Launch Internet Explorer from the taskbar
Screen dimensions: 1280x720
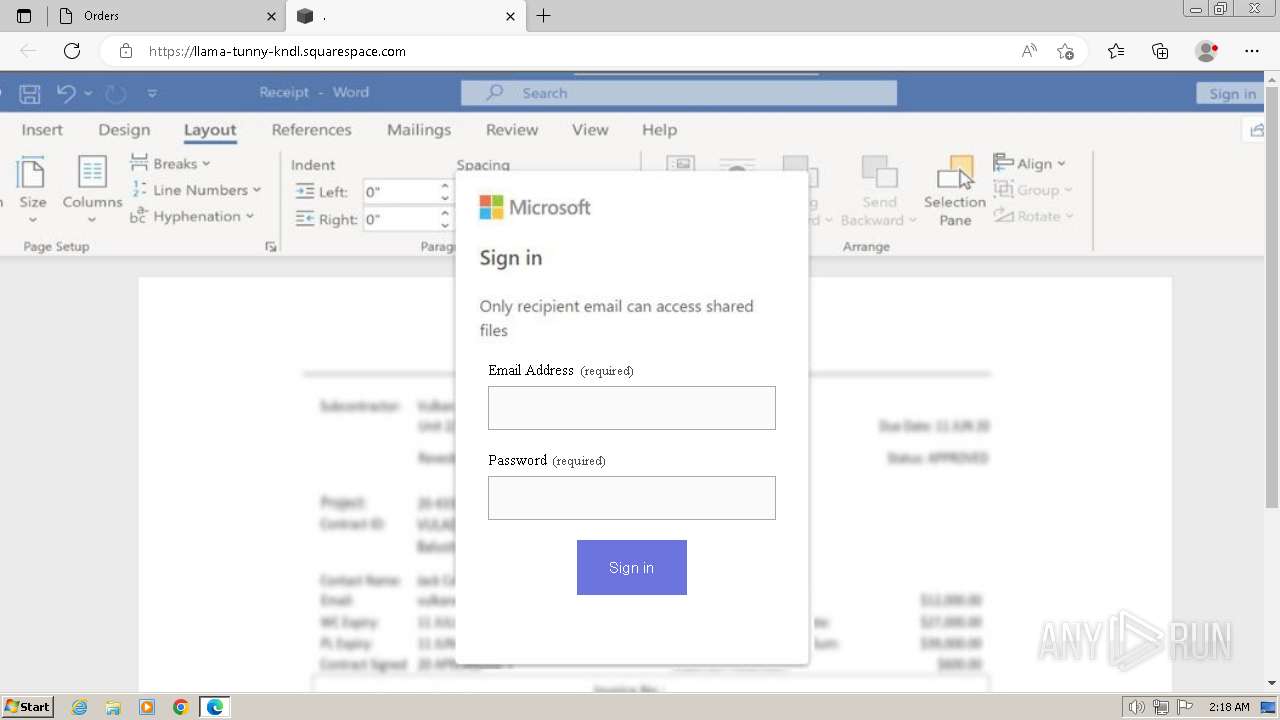[80, 707]
